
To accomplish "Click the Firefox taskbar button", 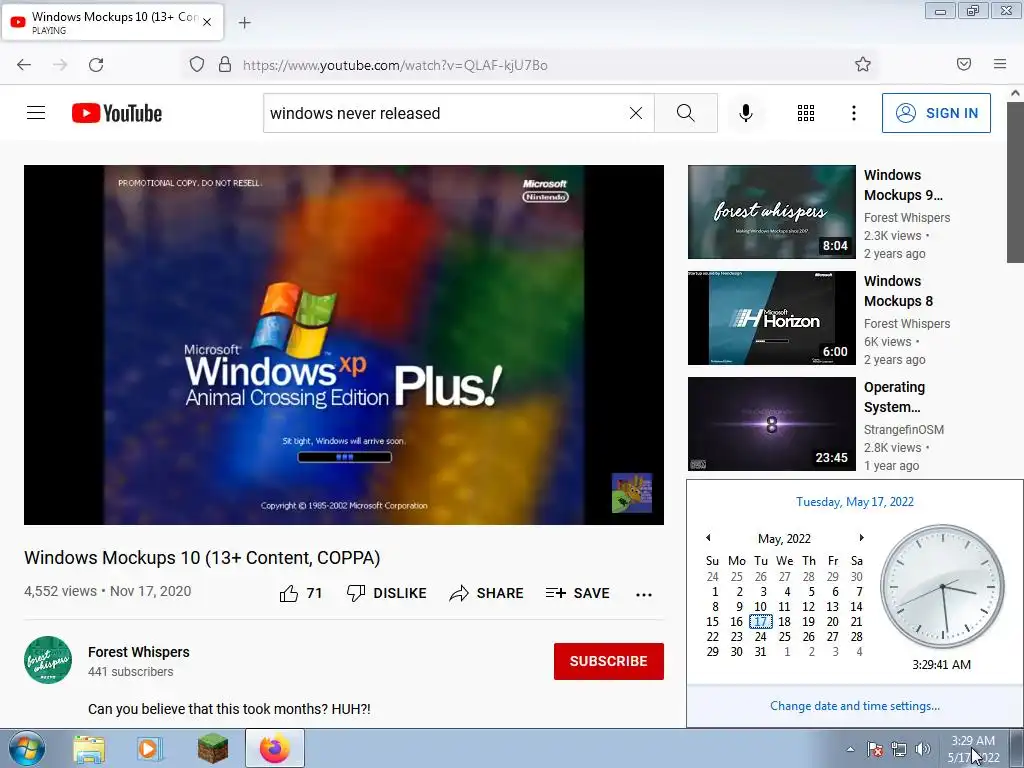I will click(x=275, y=748).
